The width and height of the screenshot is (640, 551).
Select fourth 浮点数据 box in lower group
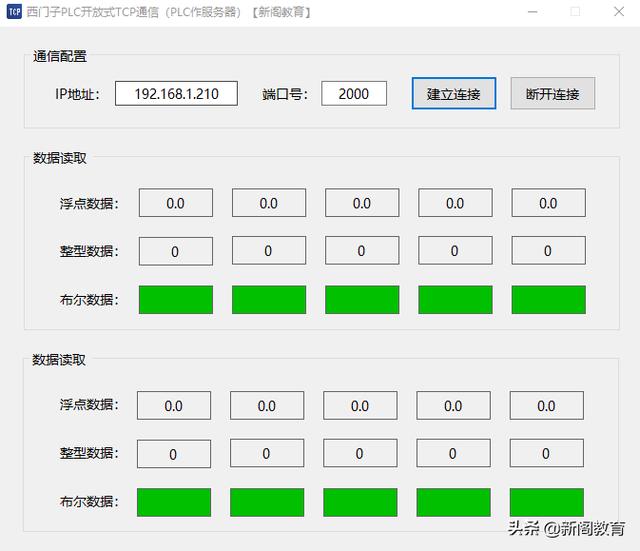[453, 406]
